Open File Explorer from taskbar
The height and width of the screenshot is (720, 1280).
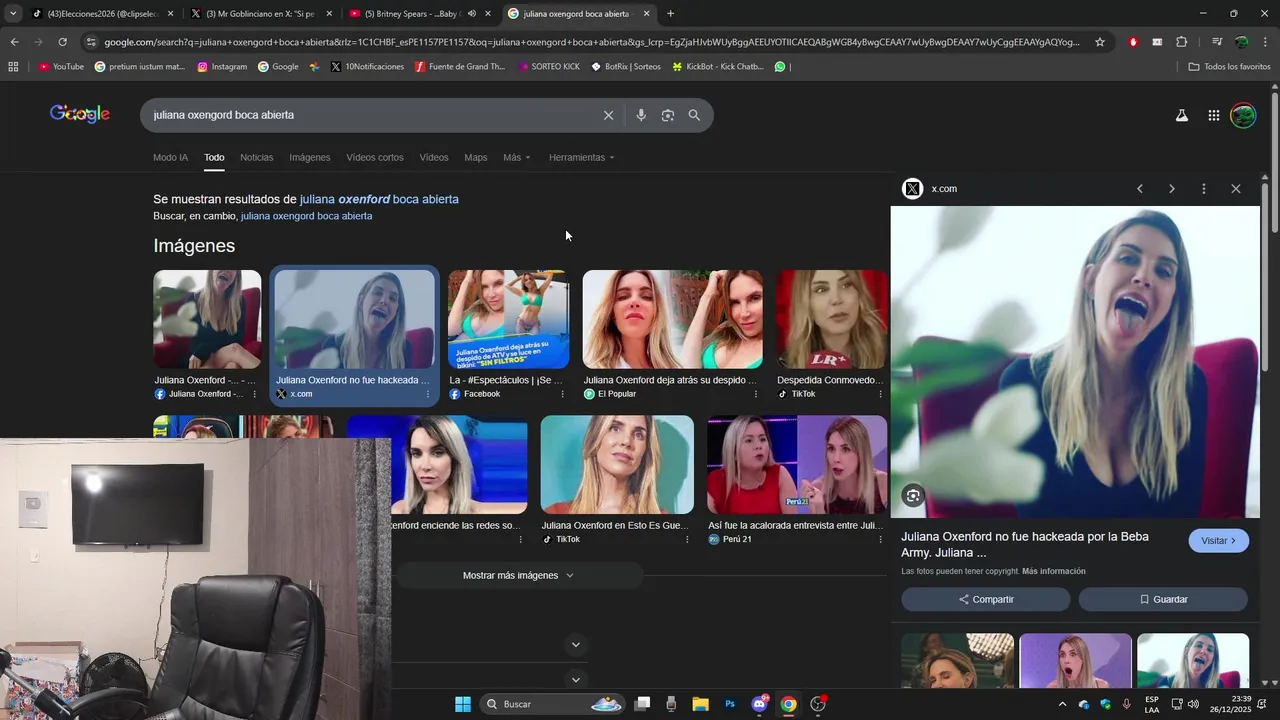click(x=700, y=704)
